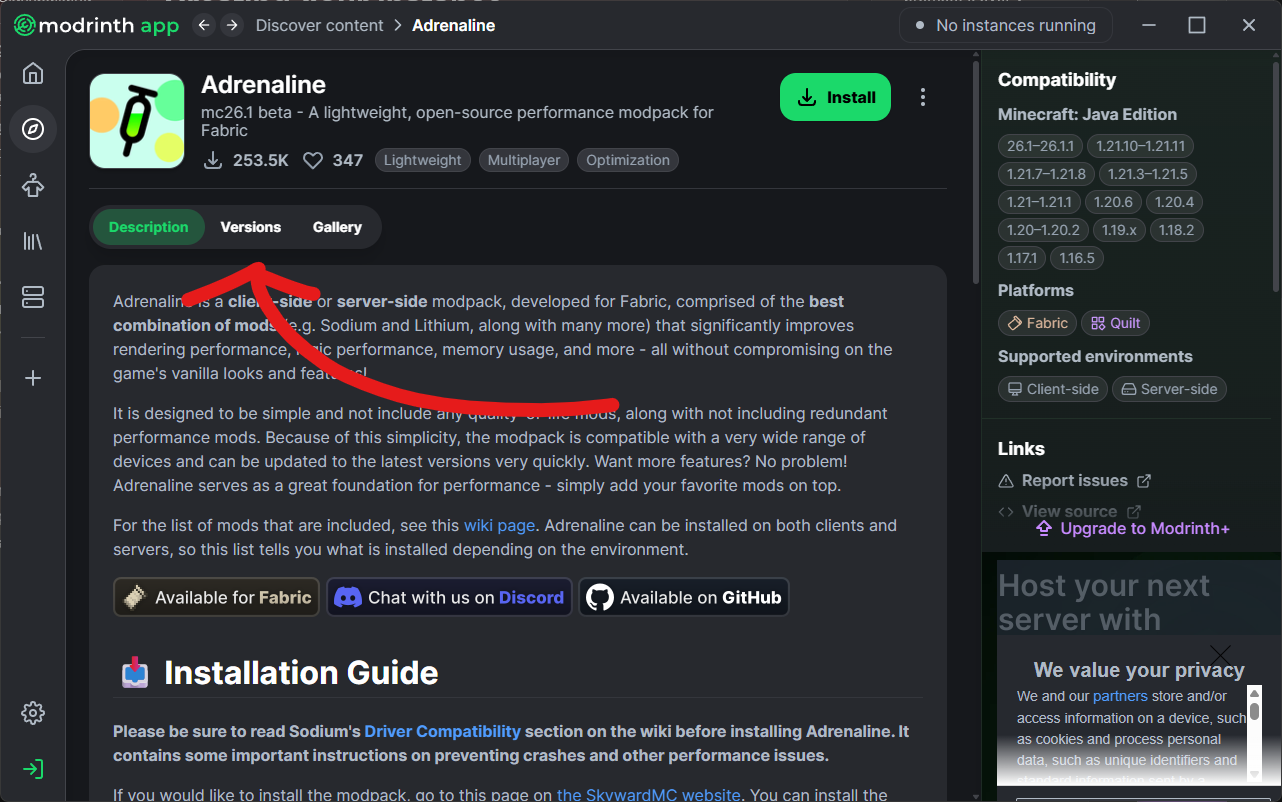The width and height of the screenshot is (1282, 802).
Task: Click the Fabric platform chip
Action: [1037, 323]
